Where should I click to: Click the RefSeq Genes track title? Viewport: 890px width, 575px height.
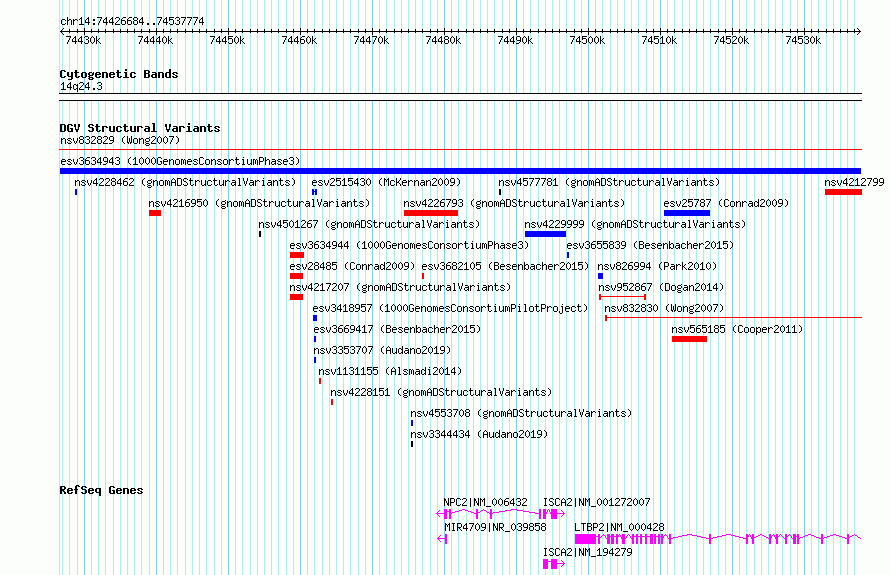[x=101, y=490]
